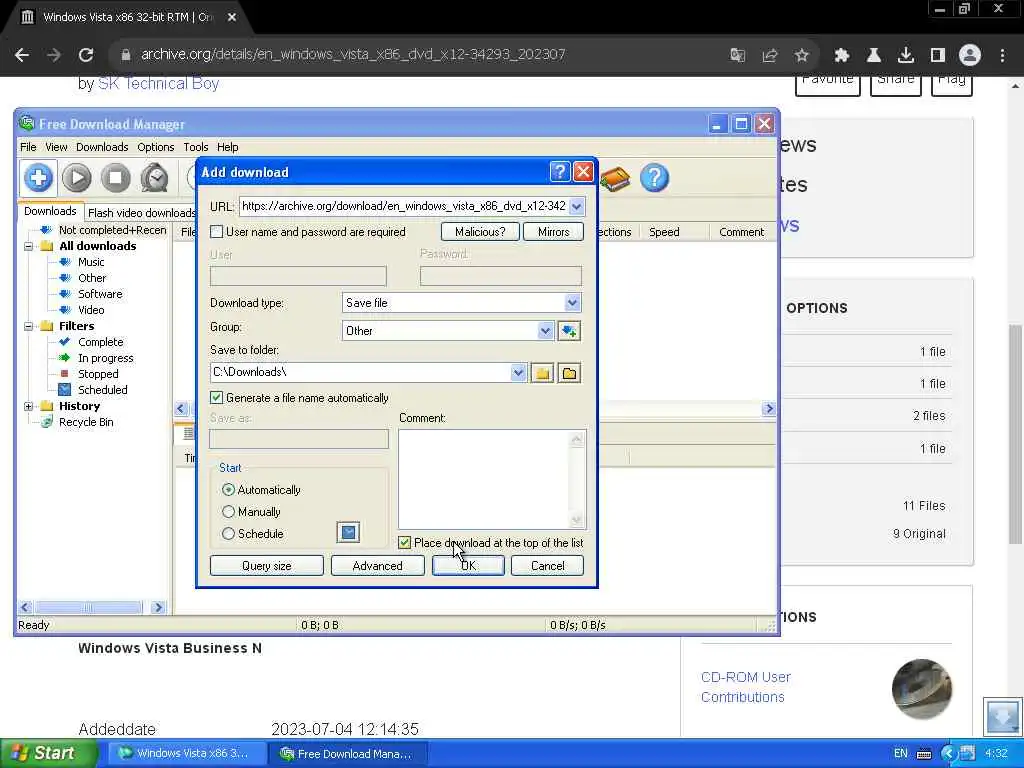Select the Recycle Bin tree item
Image resolution: width=1024 pixels, height=768 pixels.
(86, 422)
